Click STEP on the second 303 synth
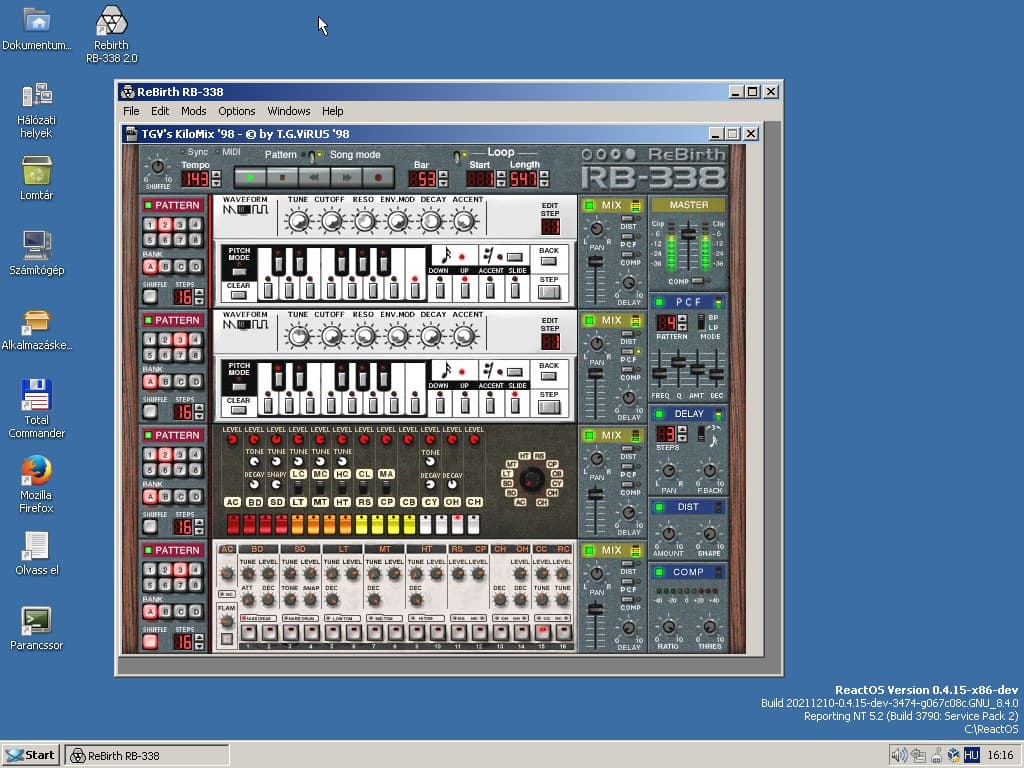Viewport: 1024px width, 768px height. tap(549, 407)
